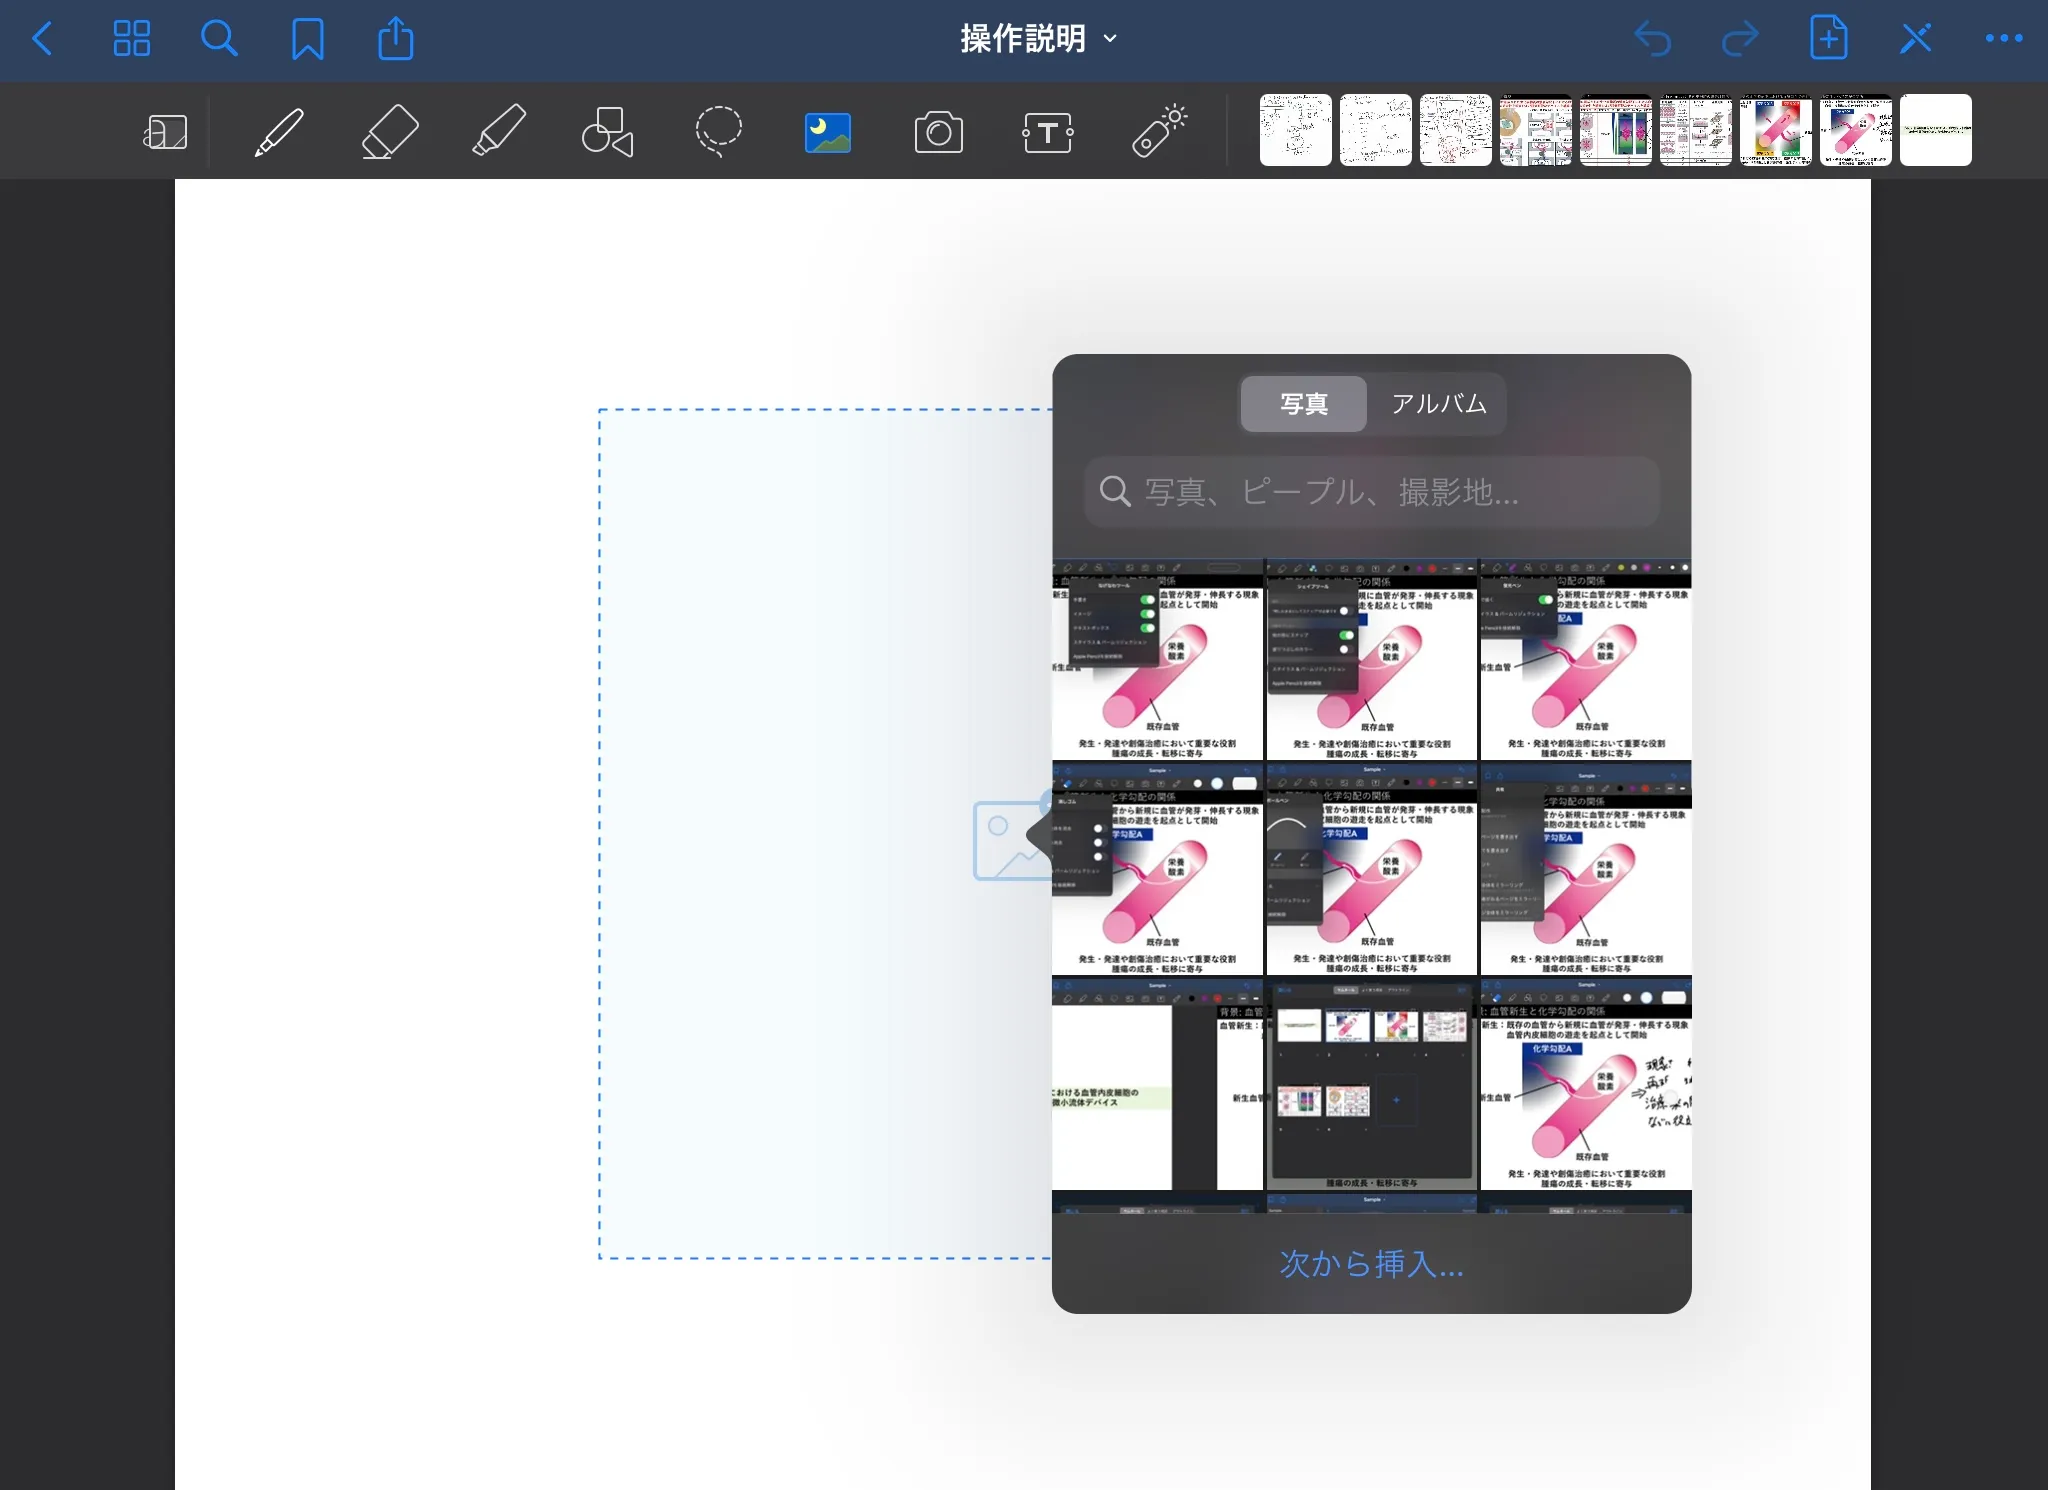Select the Text box tool
This screenshot has height=1490, width=2048.
[1047, 131]
